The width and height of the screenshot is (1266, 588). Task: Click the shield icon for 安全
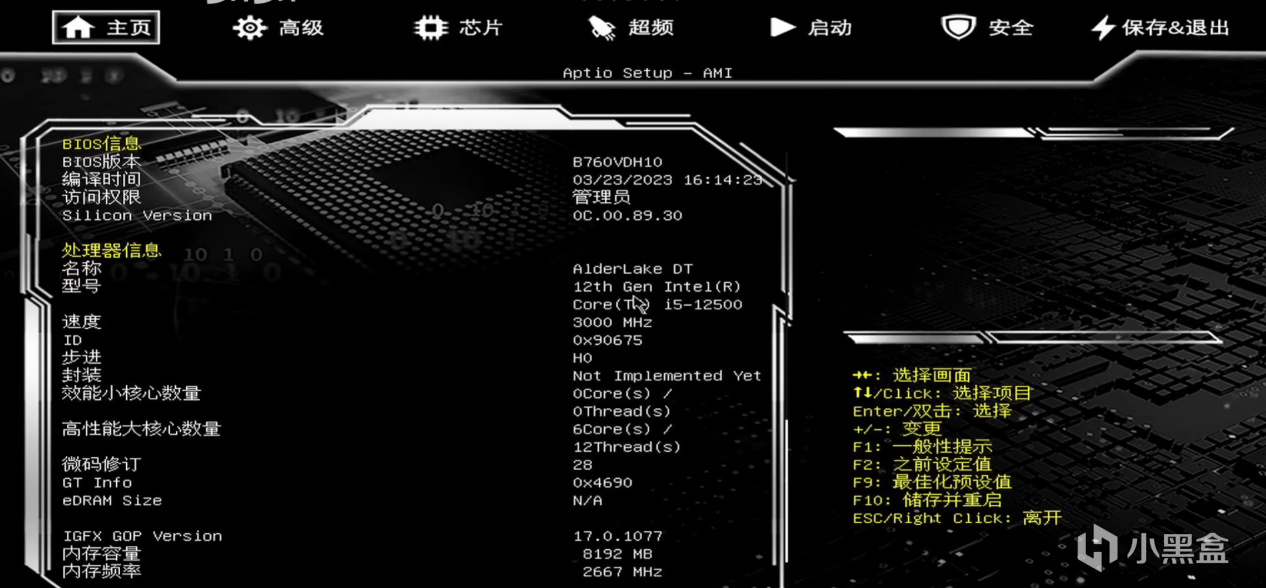[958, 27]
